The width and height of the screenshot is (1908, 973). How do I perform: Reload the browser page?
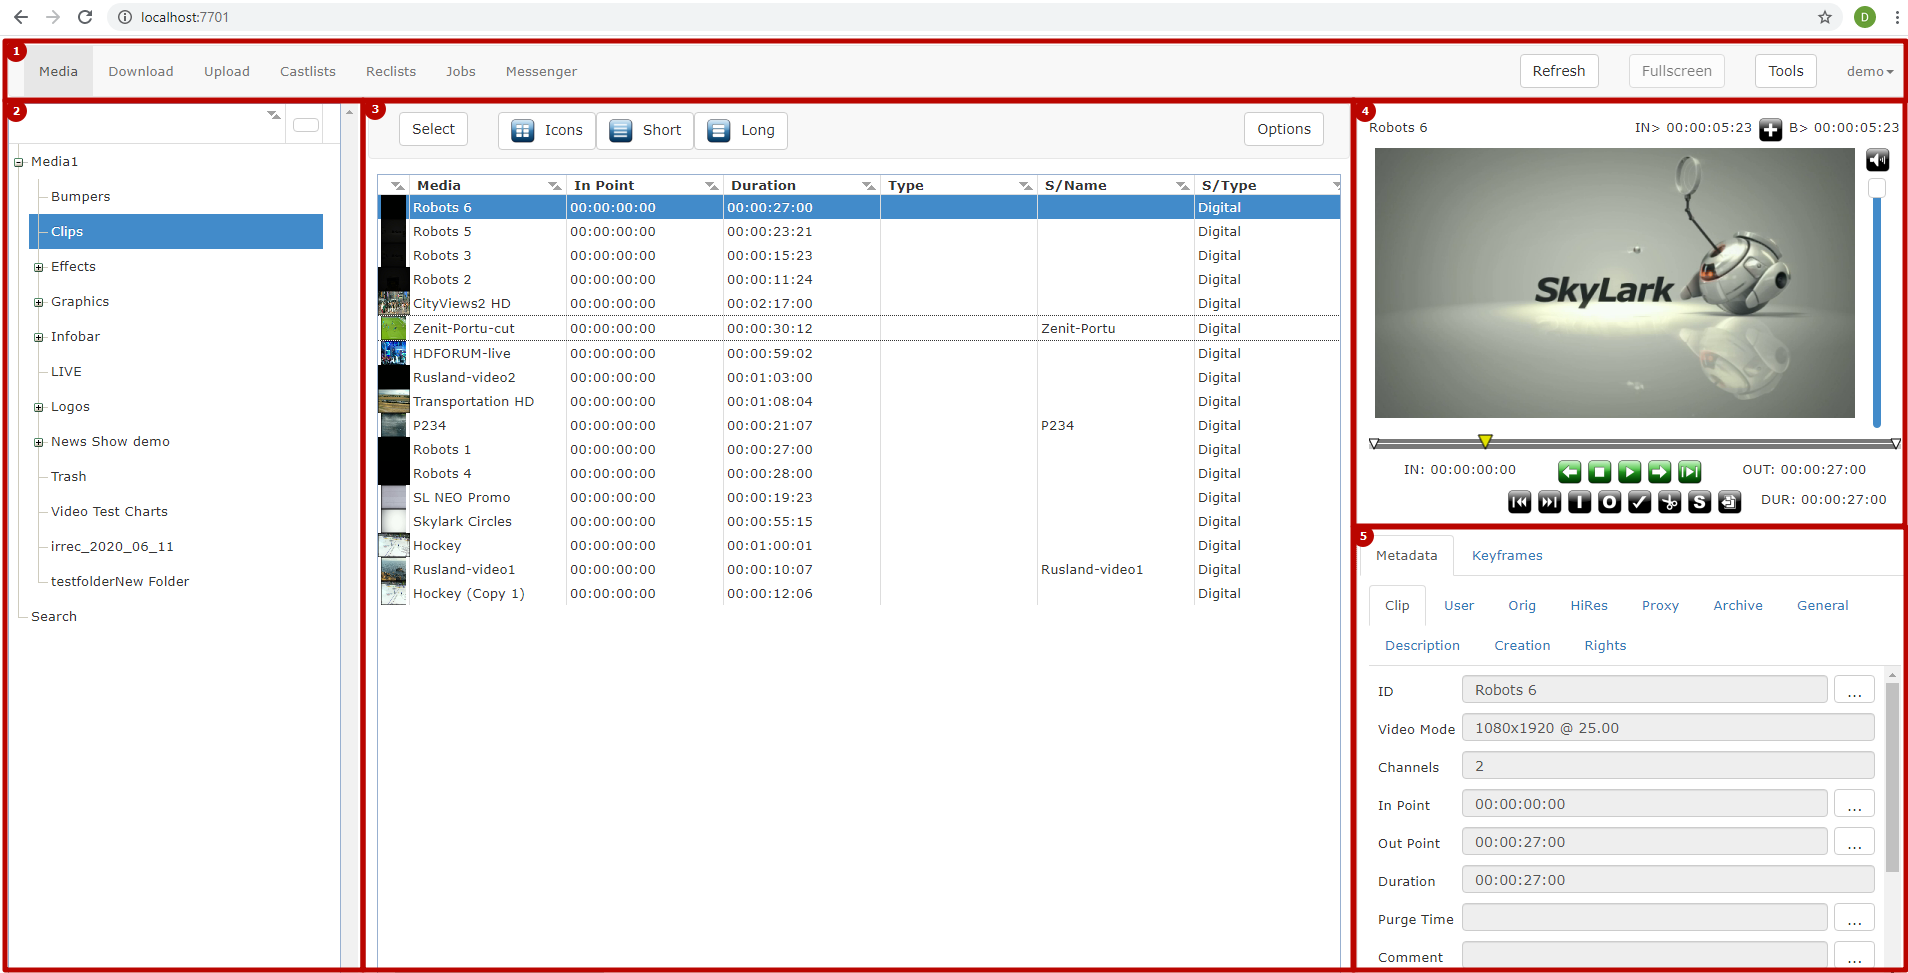(x=85, y=17)
